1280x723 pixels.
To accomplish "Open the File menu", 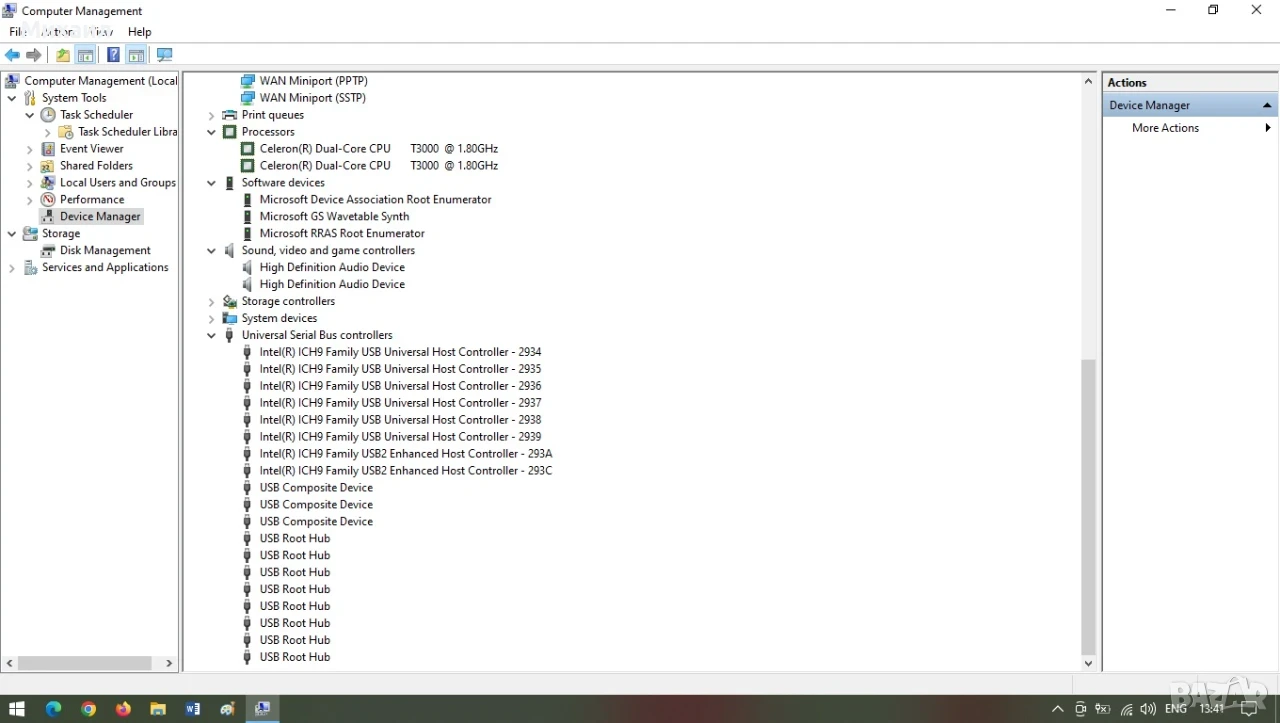I will pos(17,32).
